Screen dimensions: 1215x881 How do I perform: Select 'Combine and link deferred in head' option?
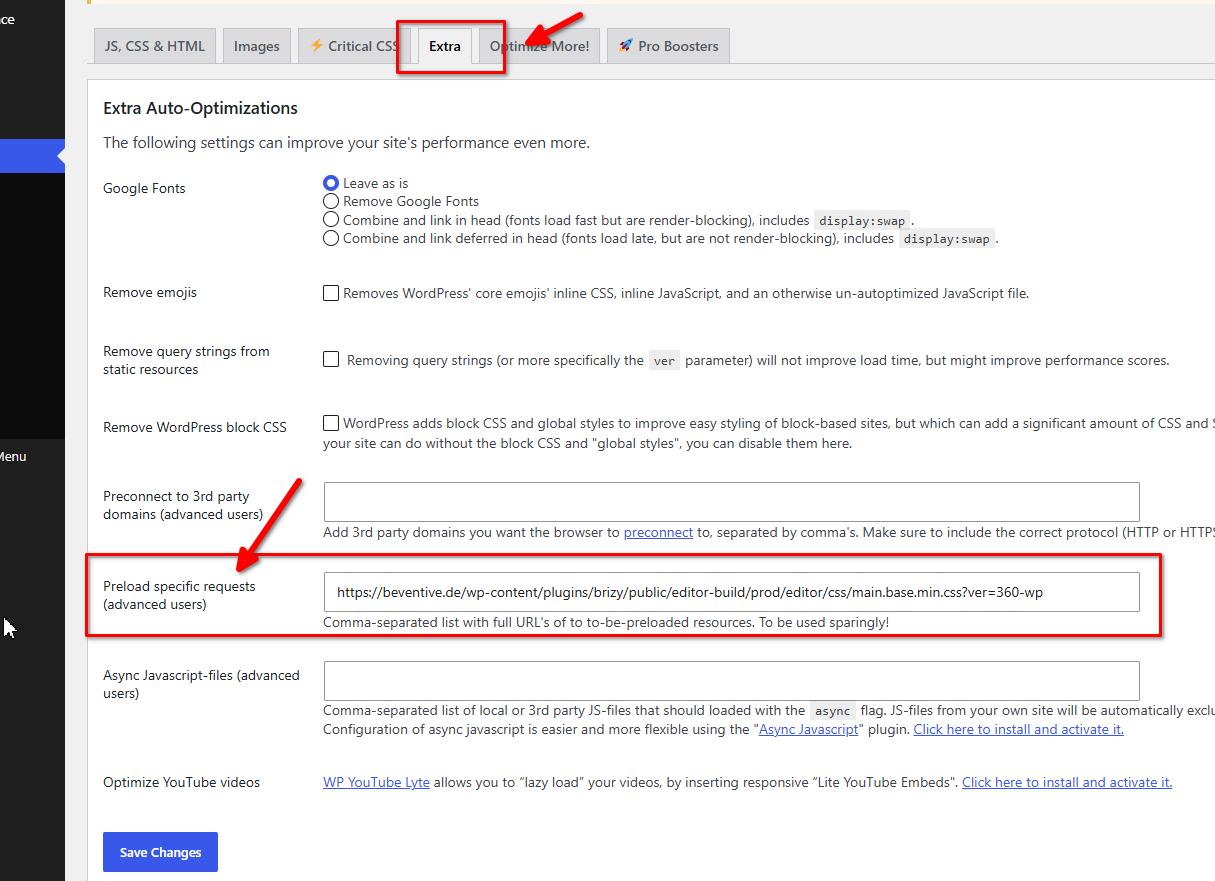[331, 238]
